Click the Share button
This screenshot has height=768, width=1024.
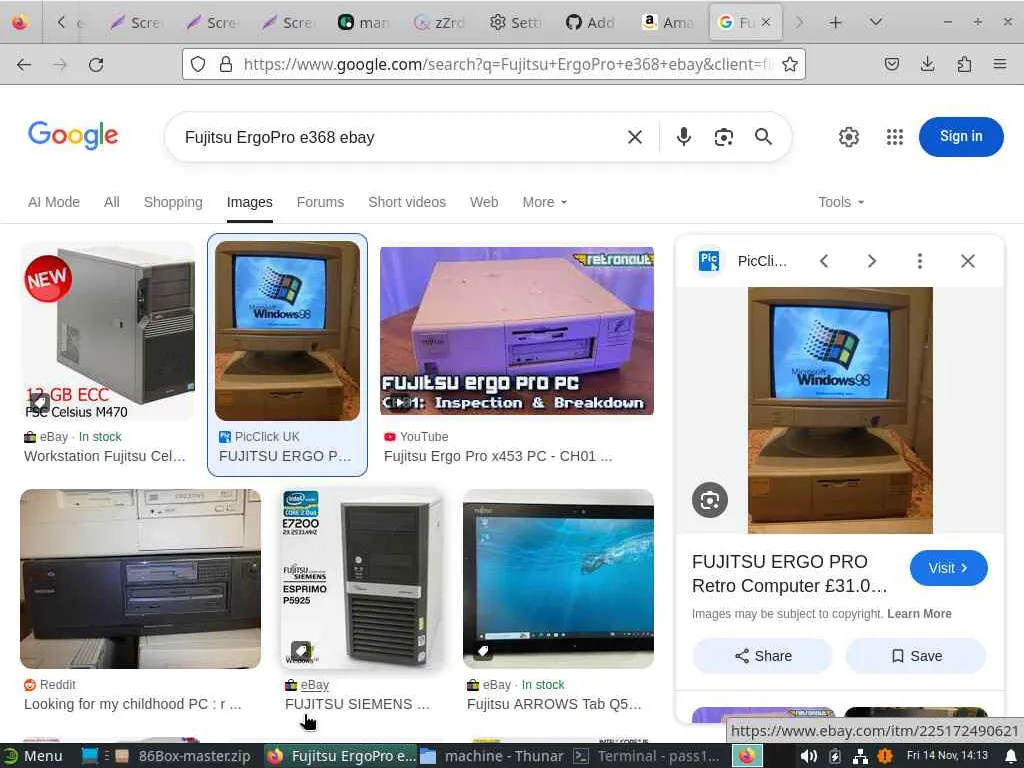coord(763,656)
